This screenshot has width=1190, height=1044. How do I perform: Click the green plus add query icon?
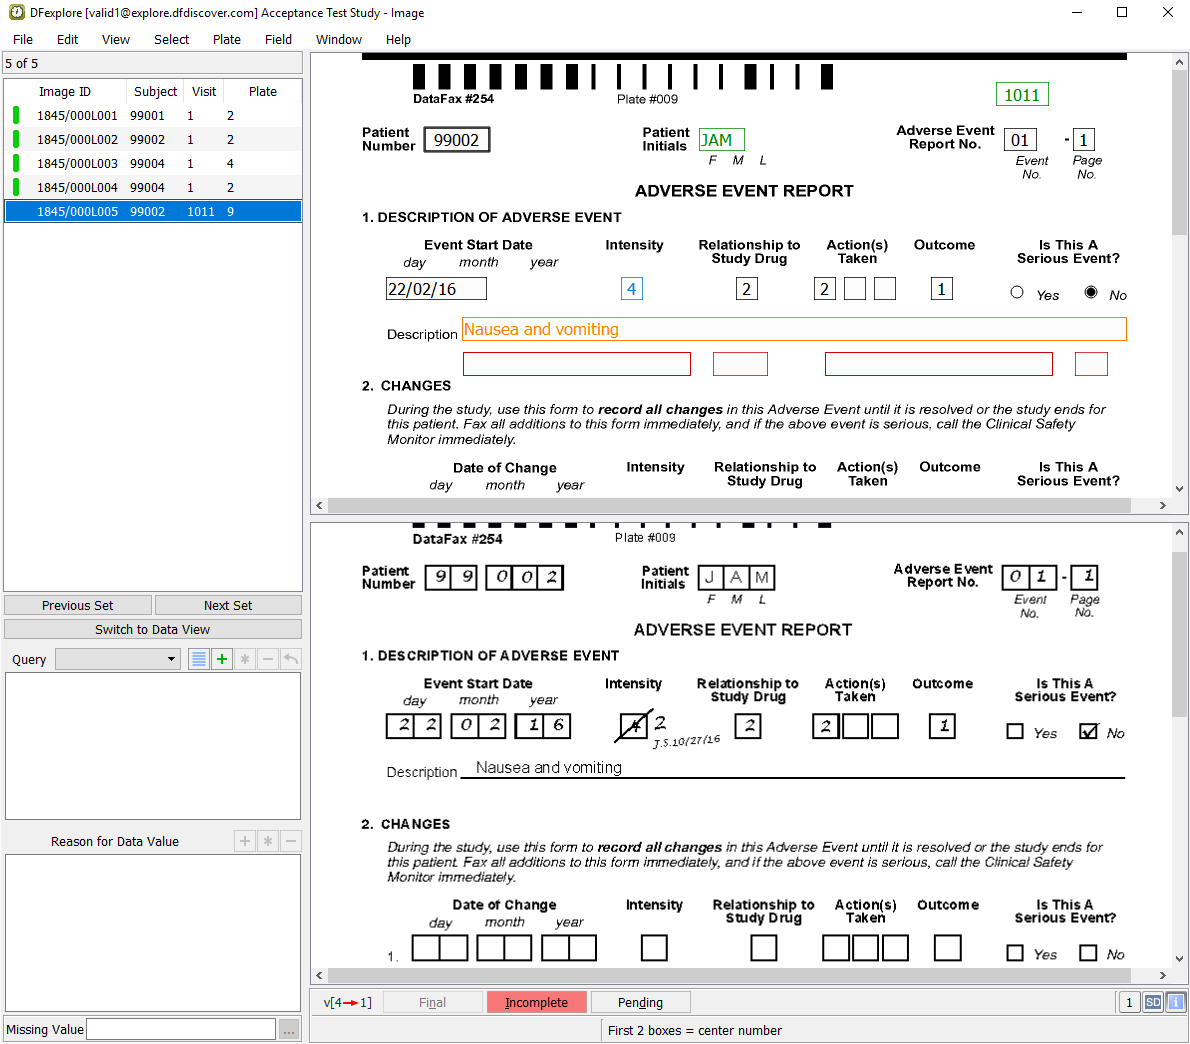(x=222, y=659)
